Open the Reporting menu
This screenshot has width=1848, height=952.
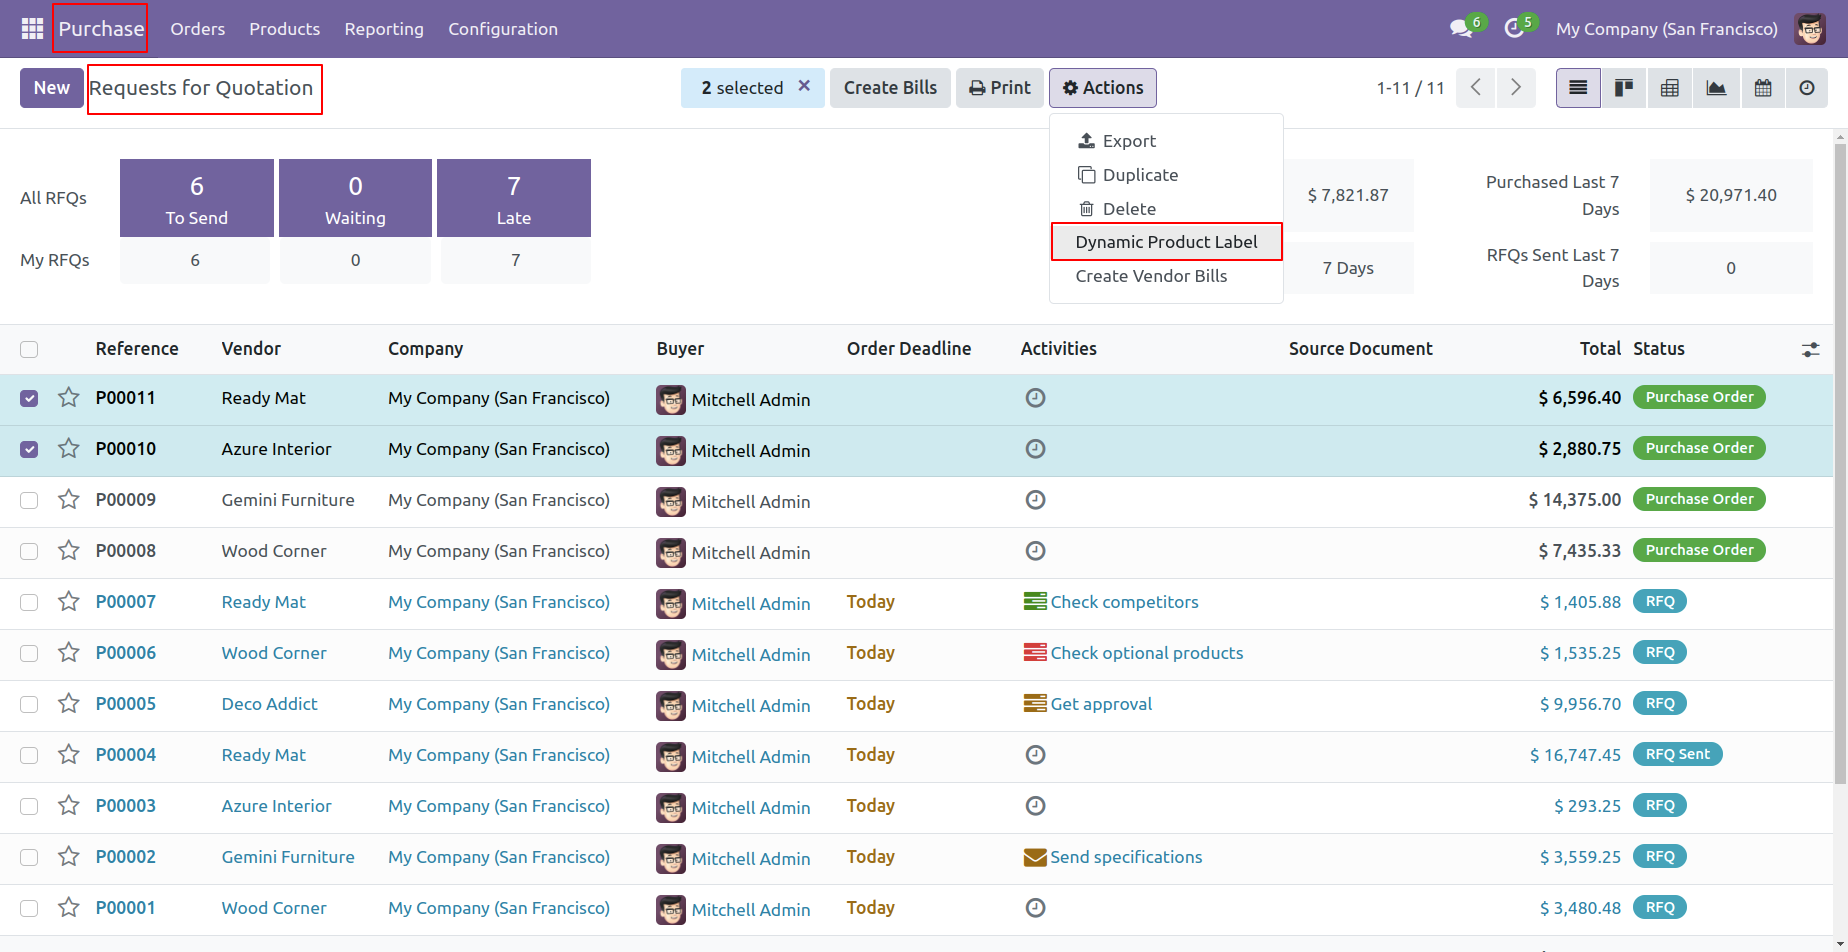(384, 29)
